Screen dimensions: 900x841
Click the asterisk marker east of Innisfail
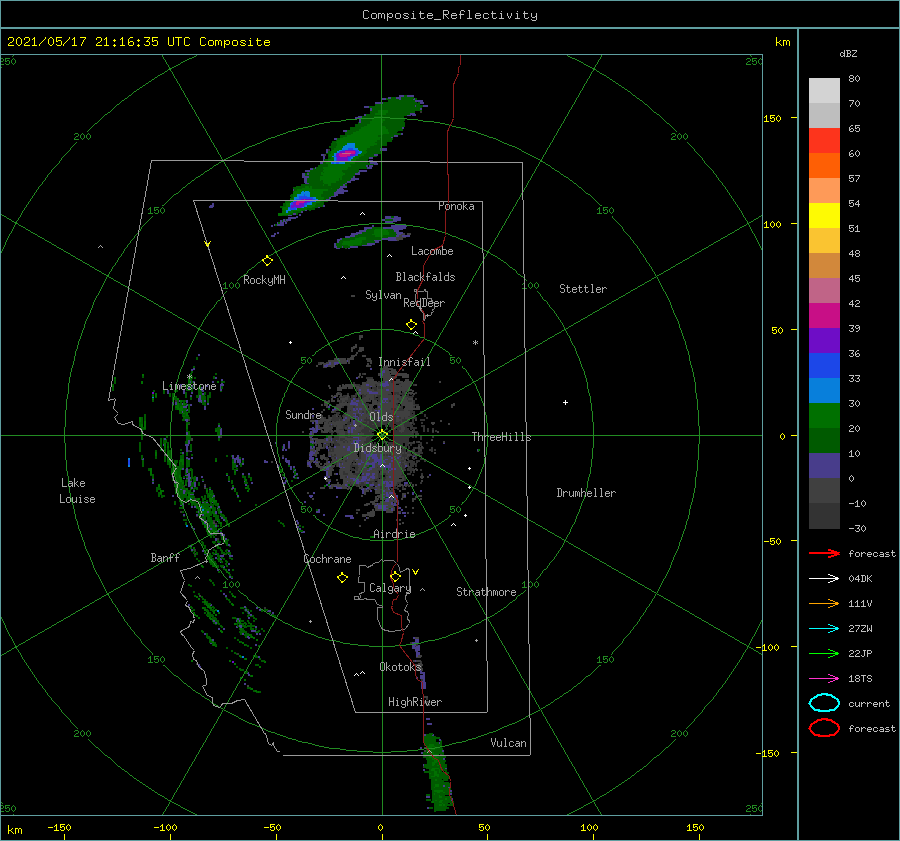tap(475, 343)
